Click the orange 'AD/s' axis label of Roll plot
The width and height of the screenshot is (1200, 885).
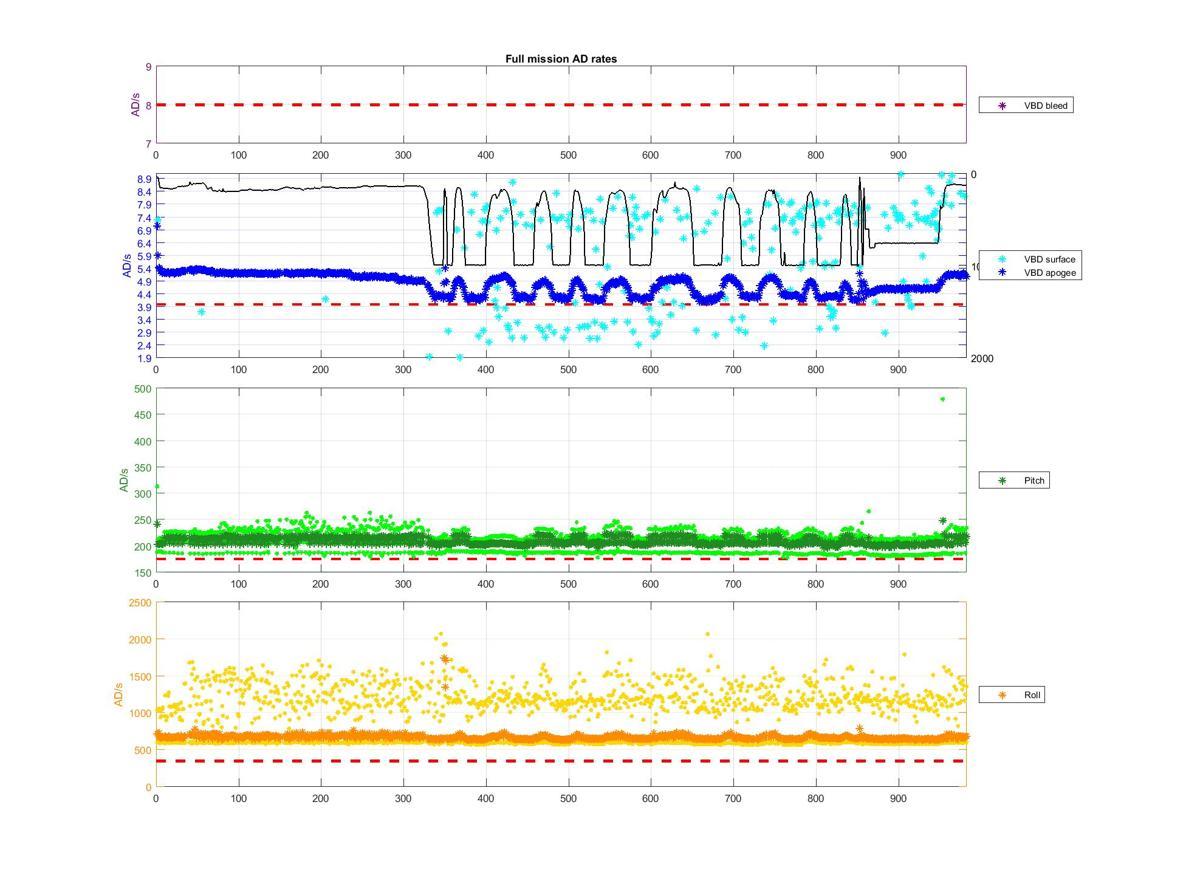pos(119,694)
